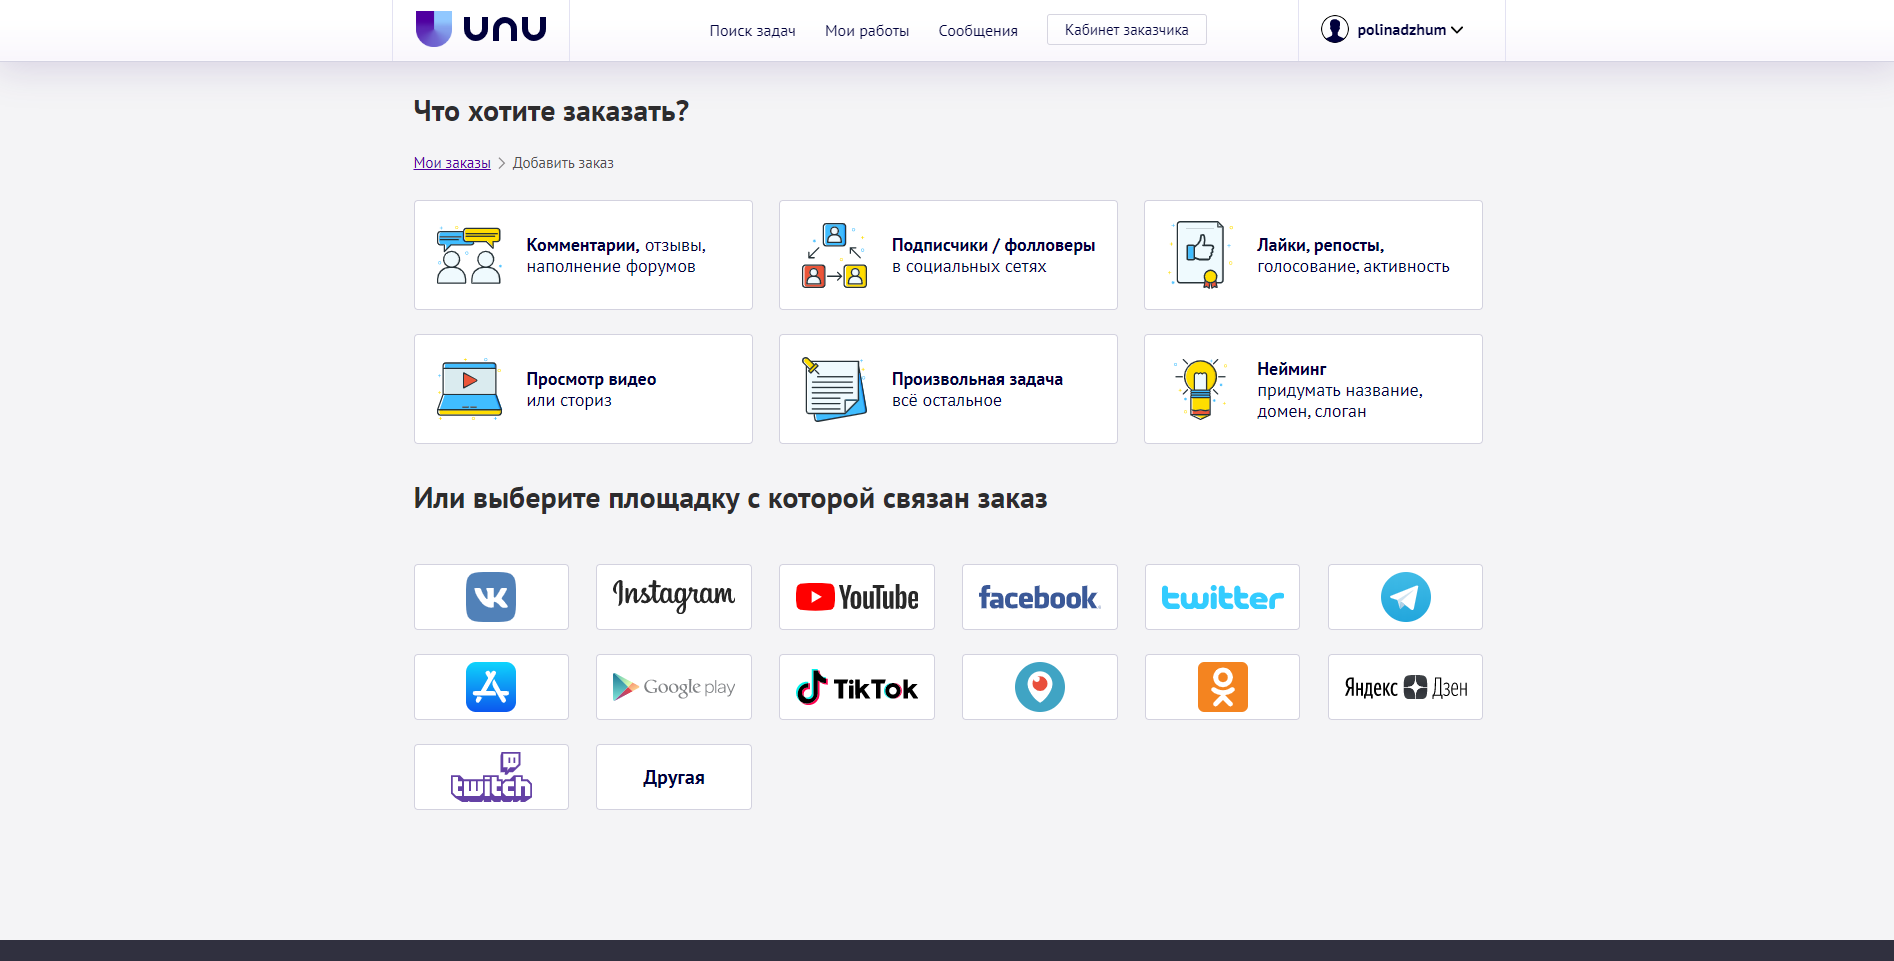The width and height of the screenshot is (1894, 961).
Task: Pick the Twitch platform tile
Action: (491, 777)
